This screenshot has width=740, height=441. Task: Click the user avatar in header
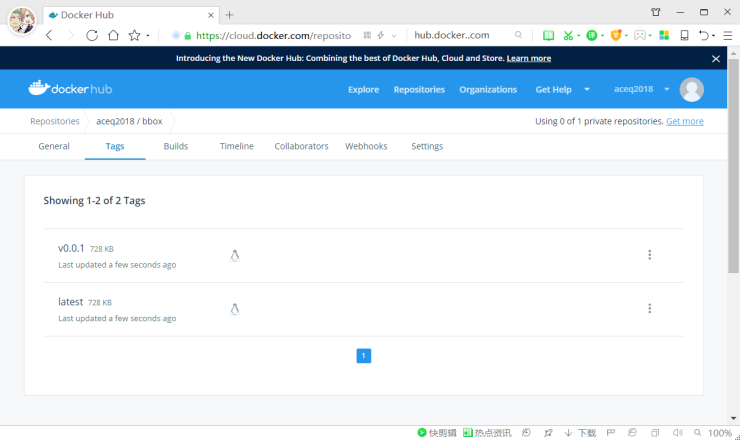[691, 89]
